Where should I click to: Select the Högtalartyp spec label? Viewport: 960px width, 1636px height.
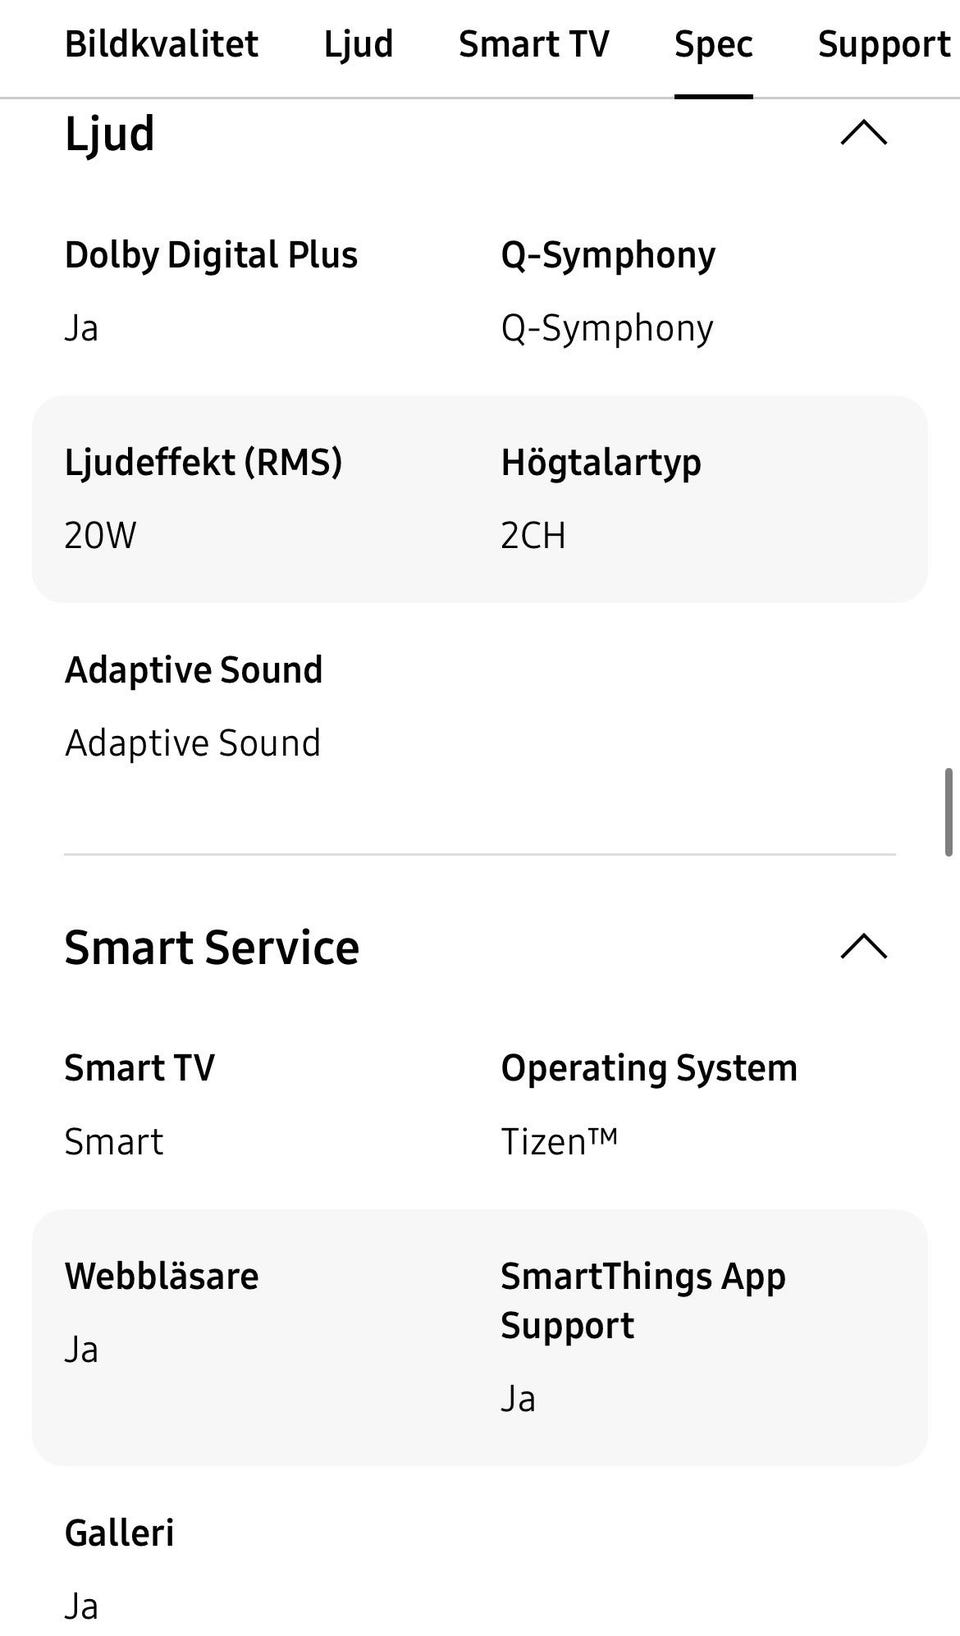coord(601,462)
